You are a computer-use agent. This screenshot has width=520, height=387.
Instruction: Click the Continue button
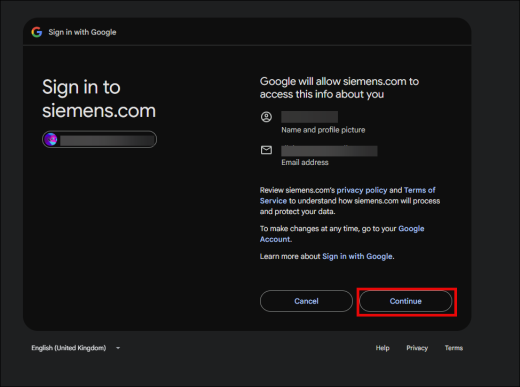[406, 301]
